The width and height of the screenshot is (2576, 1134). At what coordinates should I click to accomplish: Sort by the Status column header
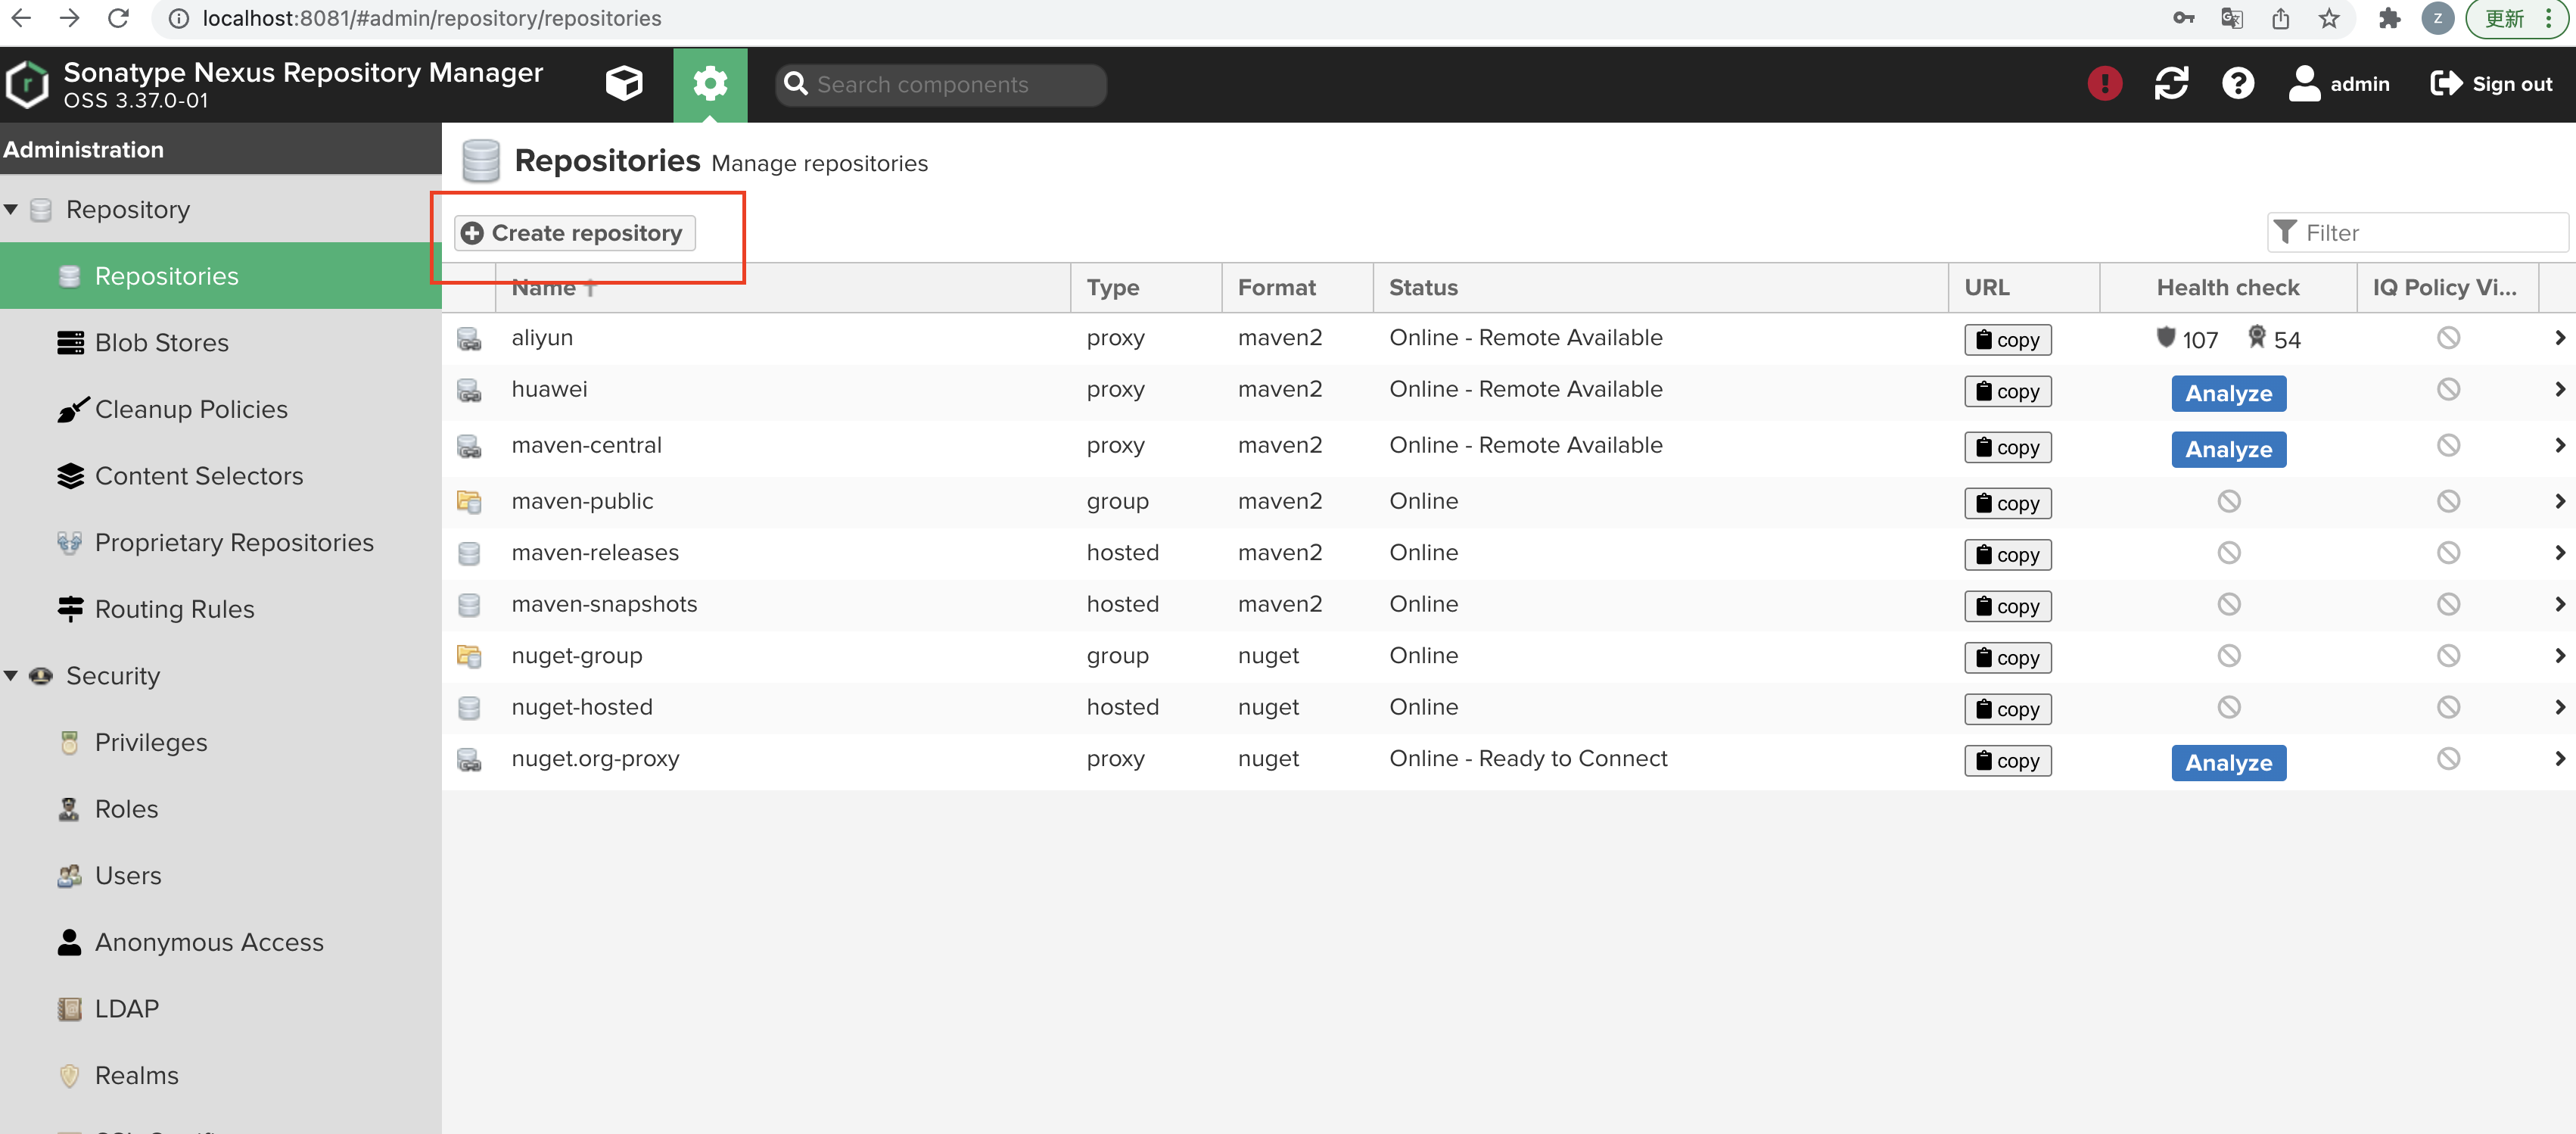(x=1660, y=288)
